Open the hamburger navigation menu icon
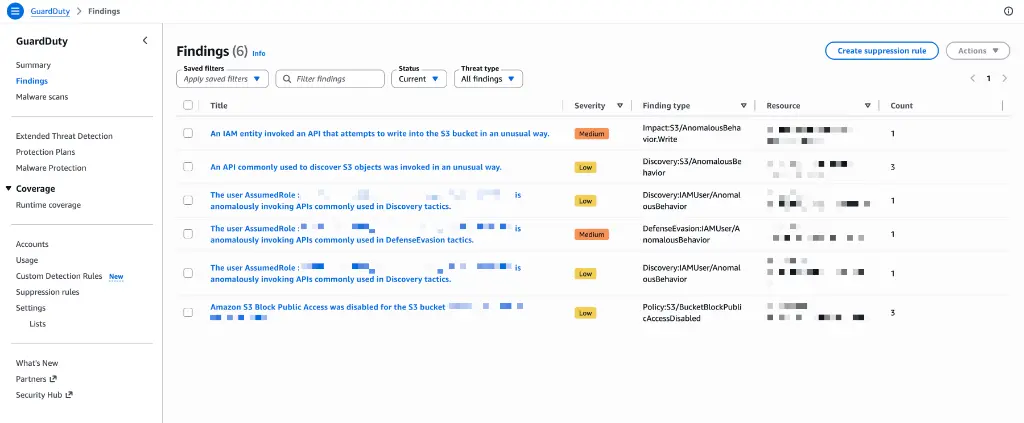Image resolution: width=1024 pixels, height=423 pixels. click(x=16, y=11)
